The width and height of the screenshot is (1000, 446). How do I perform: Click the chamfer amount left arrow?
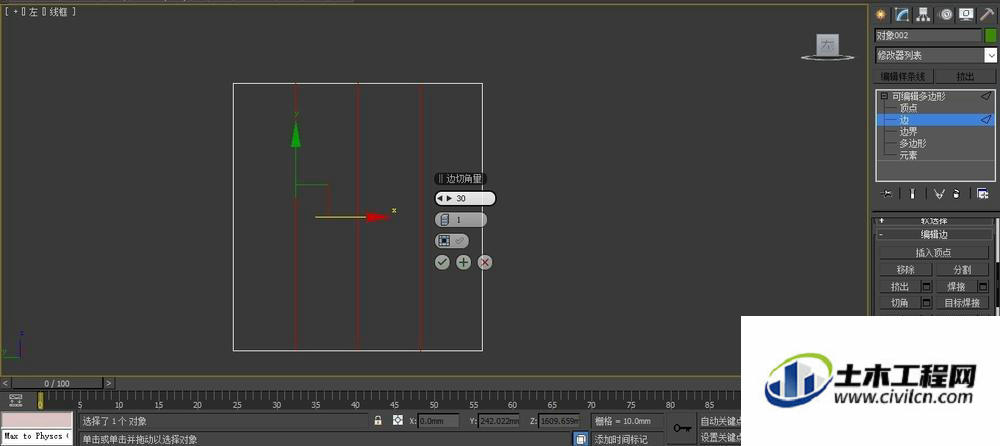pyautogui.click(x=441, y=198)
